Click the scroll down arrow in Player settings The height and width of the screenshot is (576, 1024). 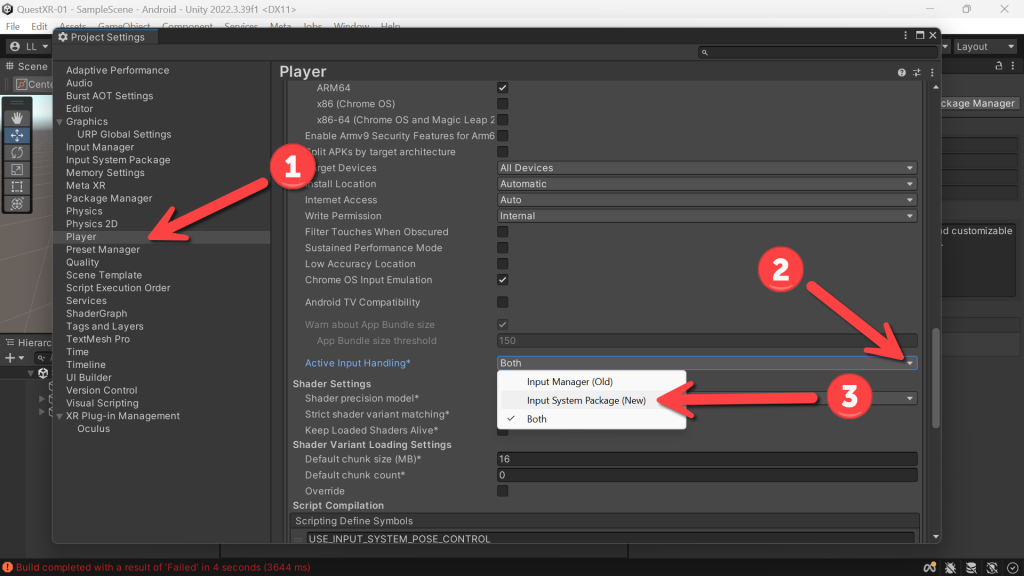936,537
